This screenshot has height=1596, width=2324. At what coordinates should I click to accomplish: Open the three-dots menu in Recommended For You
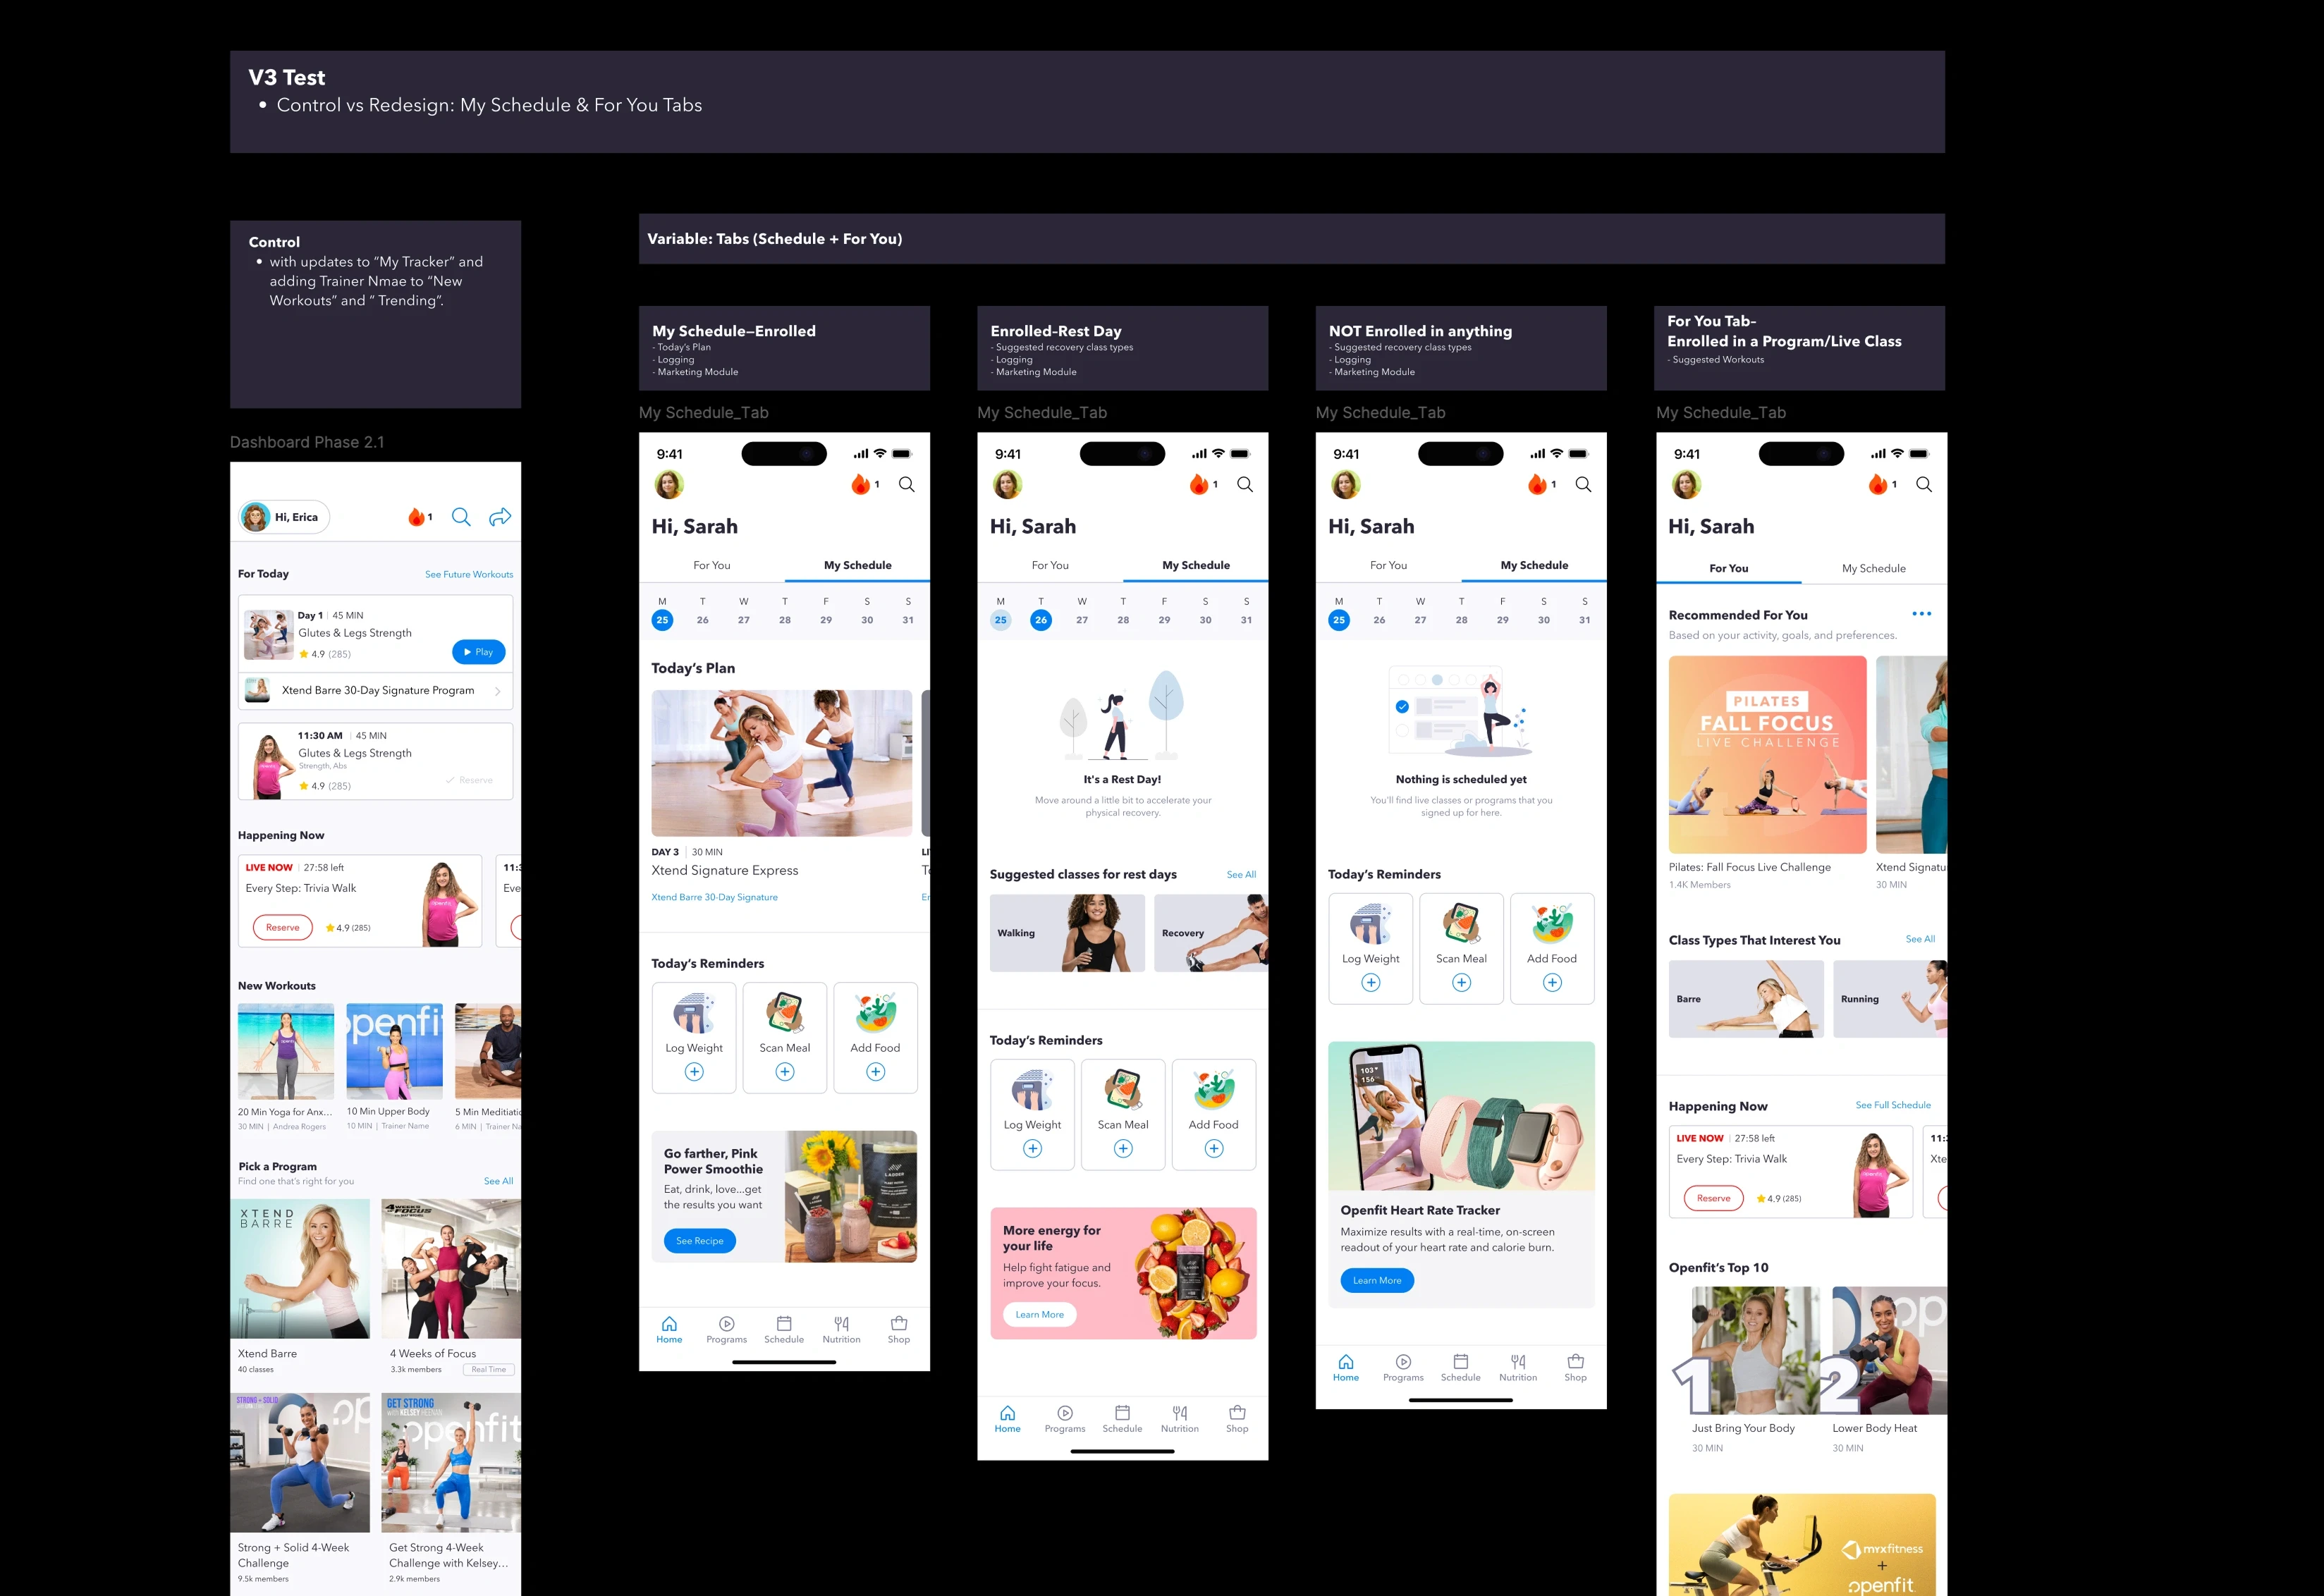[x=1921, y=614]
